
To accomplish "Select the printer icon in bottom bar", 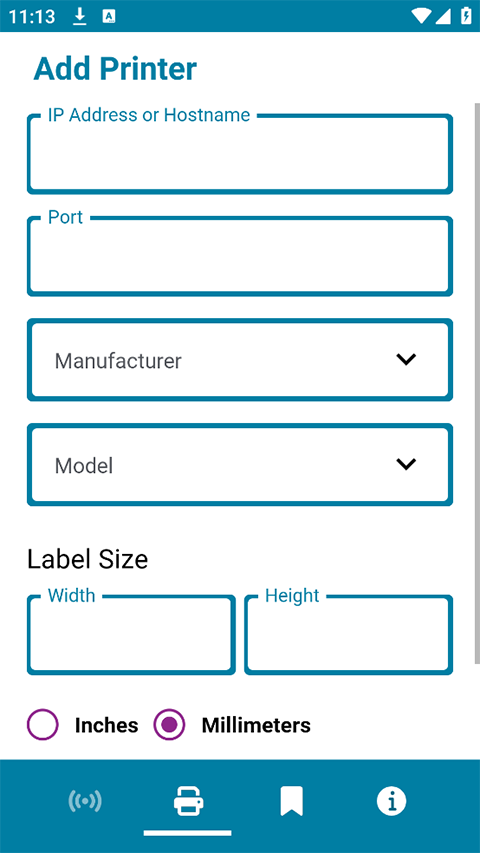I will tap(188, 801).
